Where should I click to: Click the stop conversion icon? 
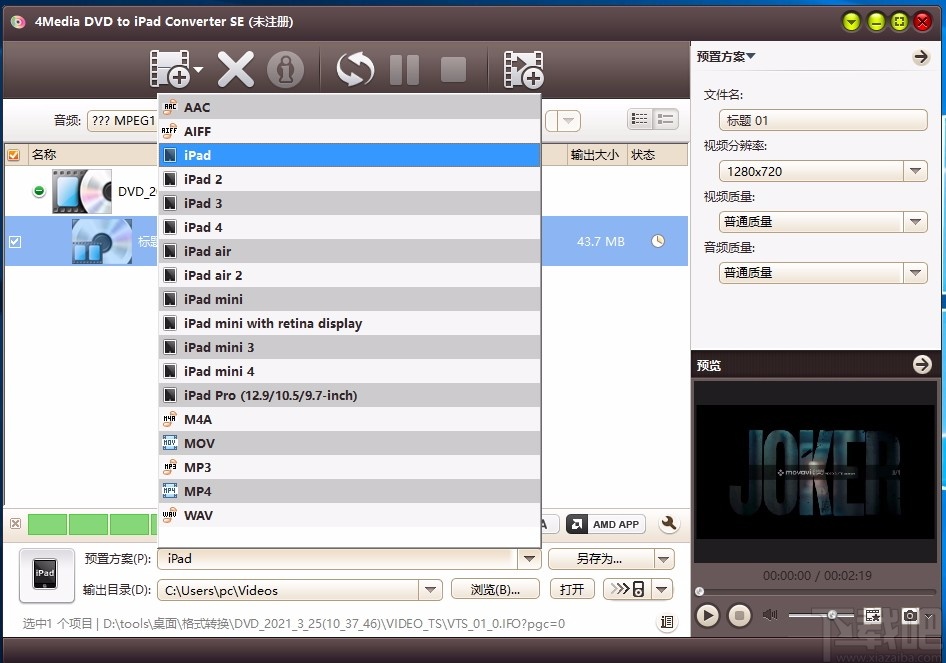click(x=452, y=70)
